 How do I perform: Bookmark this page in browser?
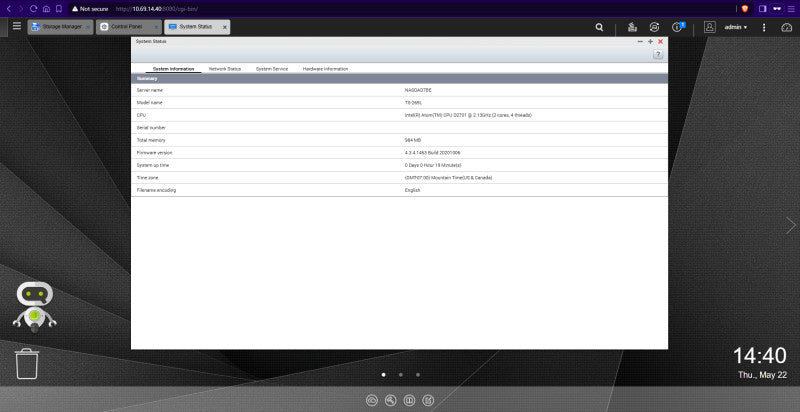click(59, 9)
